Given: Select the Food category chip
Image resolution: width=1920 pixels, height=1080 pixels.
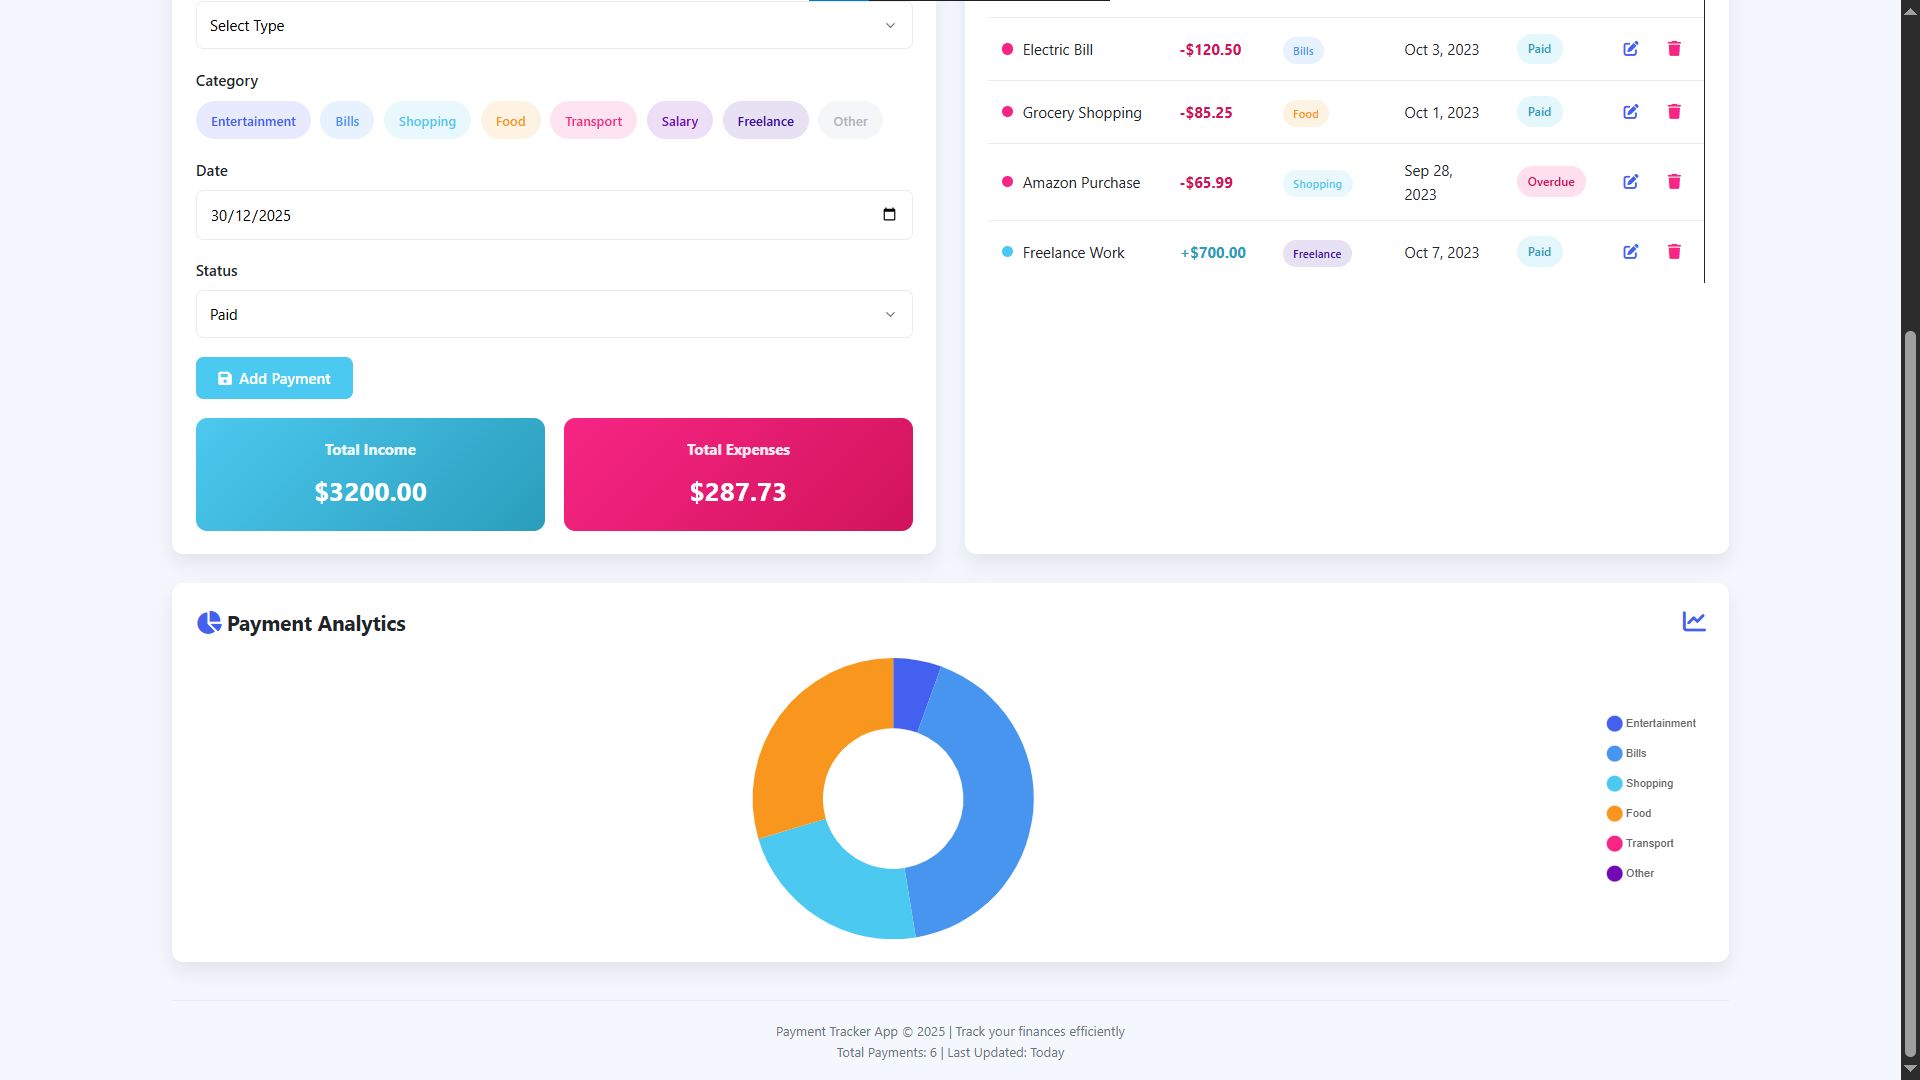Looking at the screenshot, I should [x=510, y=121].
